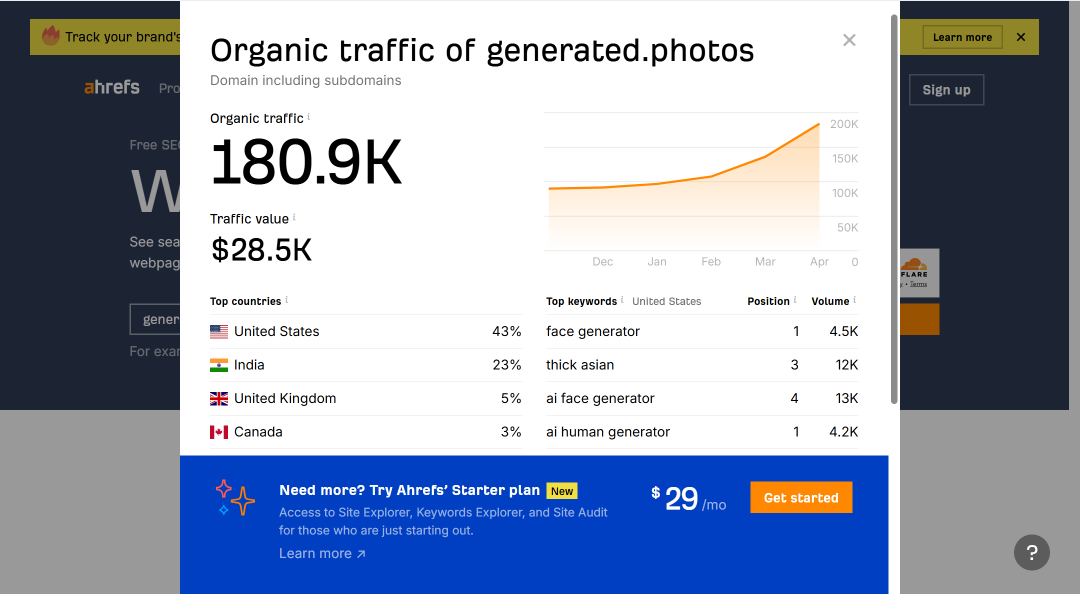Screen dimensions: 1080x594
Task: Select the face generator keyword row
Action: pos(702,331)
